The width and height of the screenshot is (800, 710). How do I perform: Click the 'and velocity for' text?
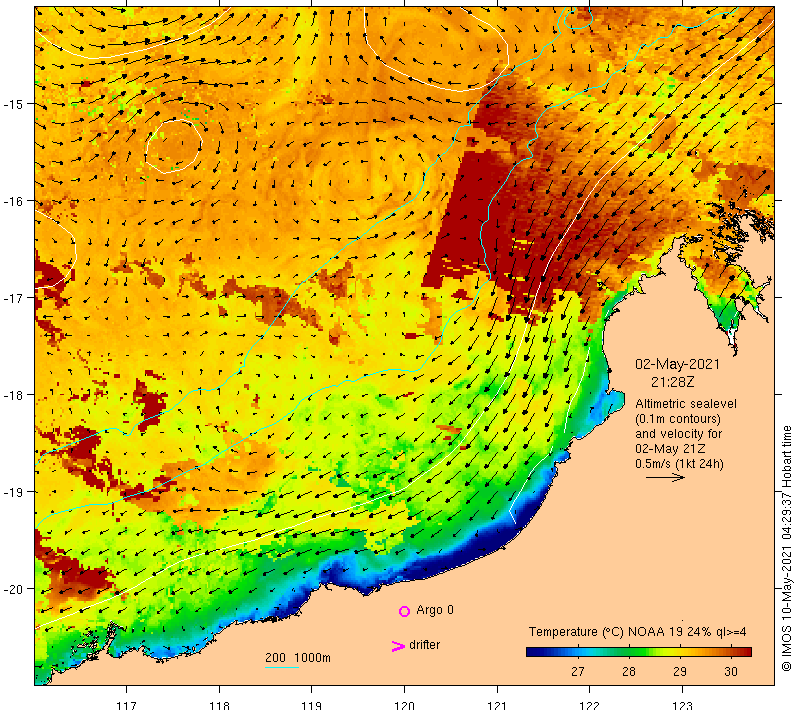(679, 434)
